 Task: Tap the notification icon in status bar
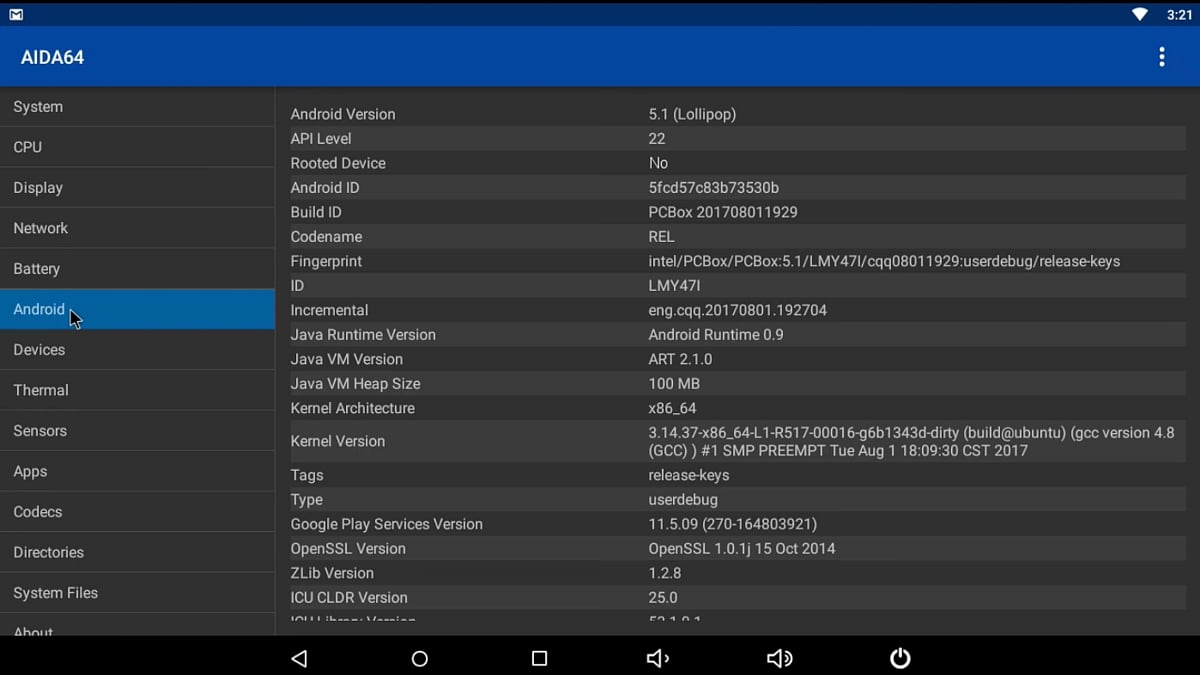click(x=14, y=14)
